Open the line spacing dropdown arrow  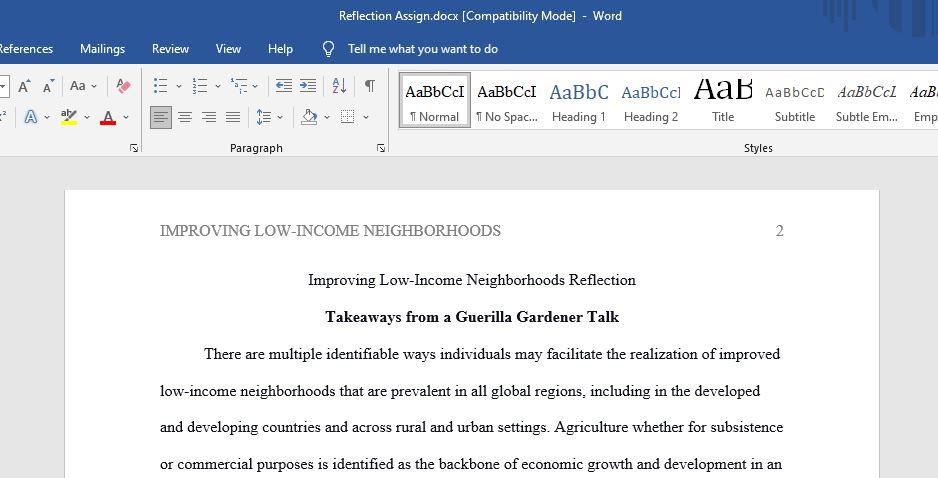click(279, 117)
